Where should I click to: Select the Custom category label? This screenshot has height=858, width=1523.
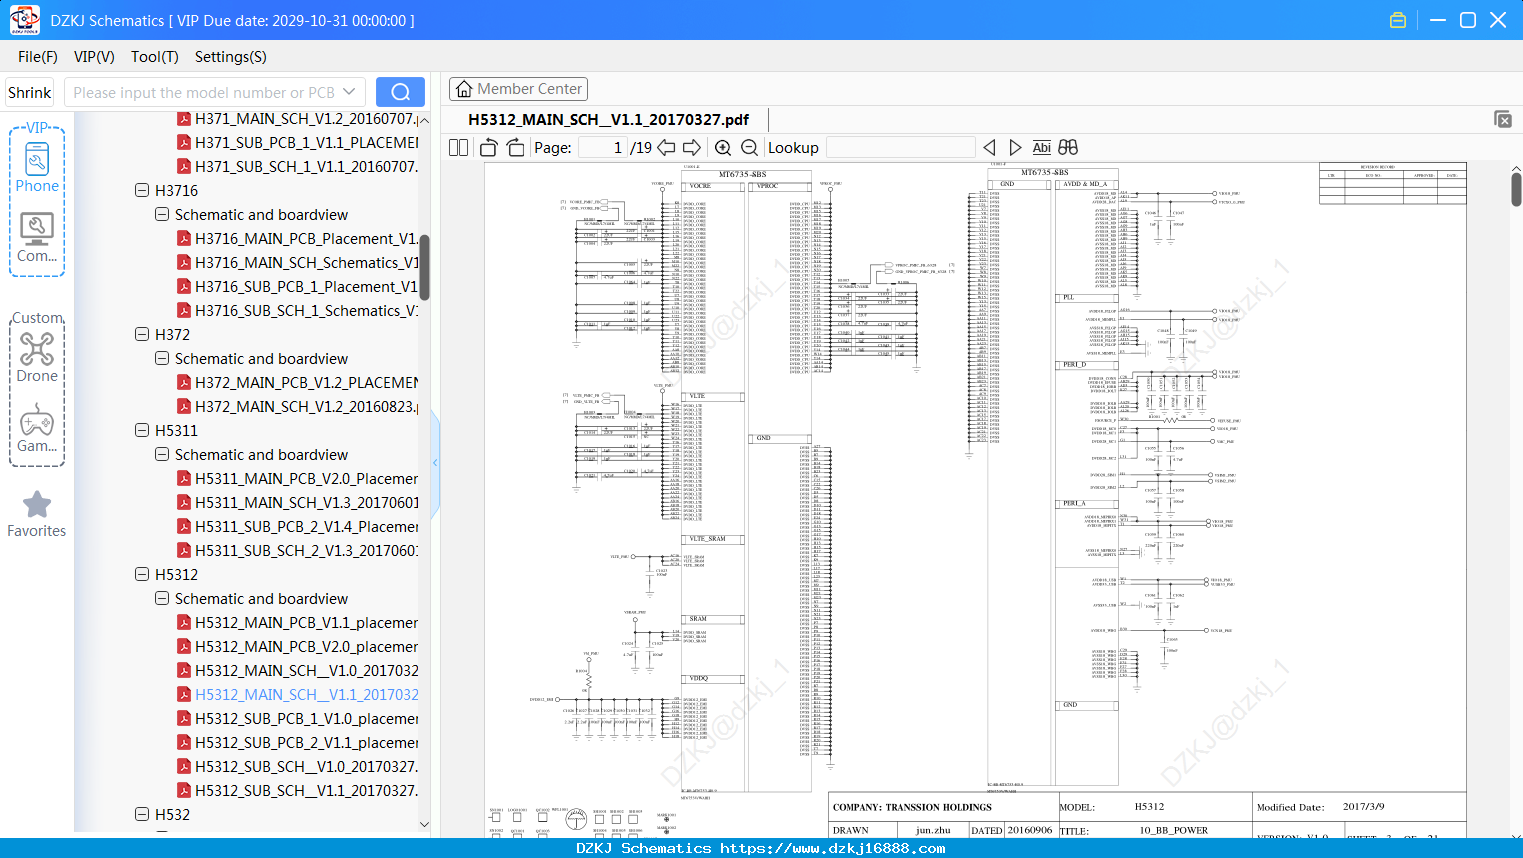pyautogui.click(x=37, y=318)
